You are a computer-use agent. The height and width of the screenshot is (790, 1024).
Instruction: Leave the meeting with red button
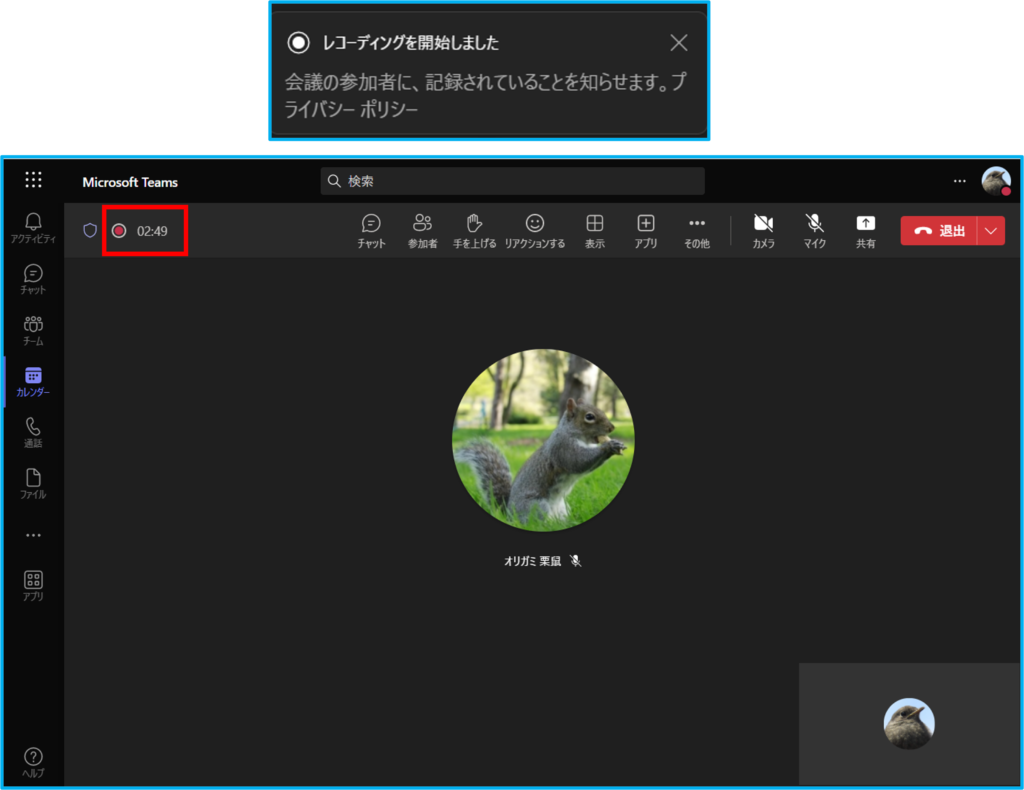point(939,231)
